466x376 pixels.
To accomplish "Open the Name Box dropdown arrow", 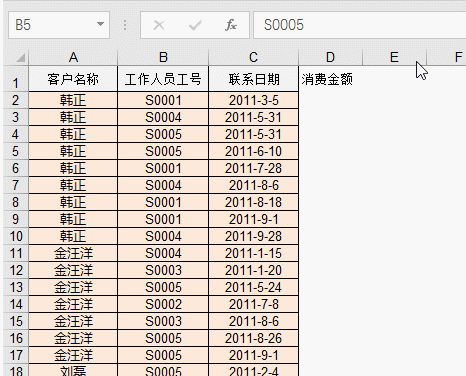I will click(100, 24).
